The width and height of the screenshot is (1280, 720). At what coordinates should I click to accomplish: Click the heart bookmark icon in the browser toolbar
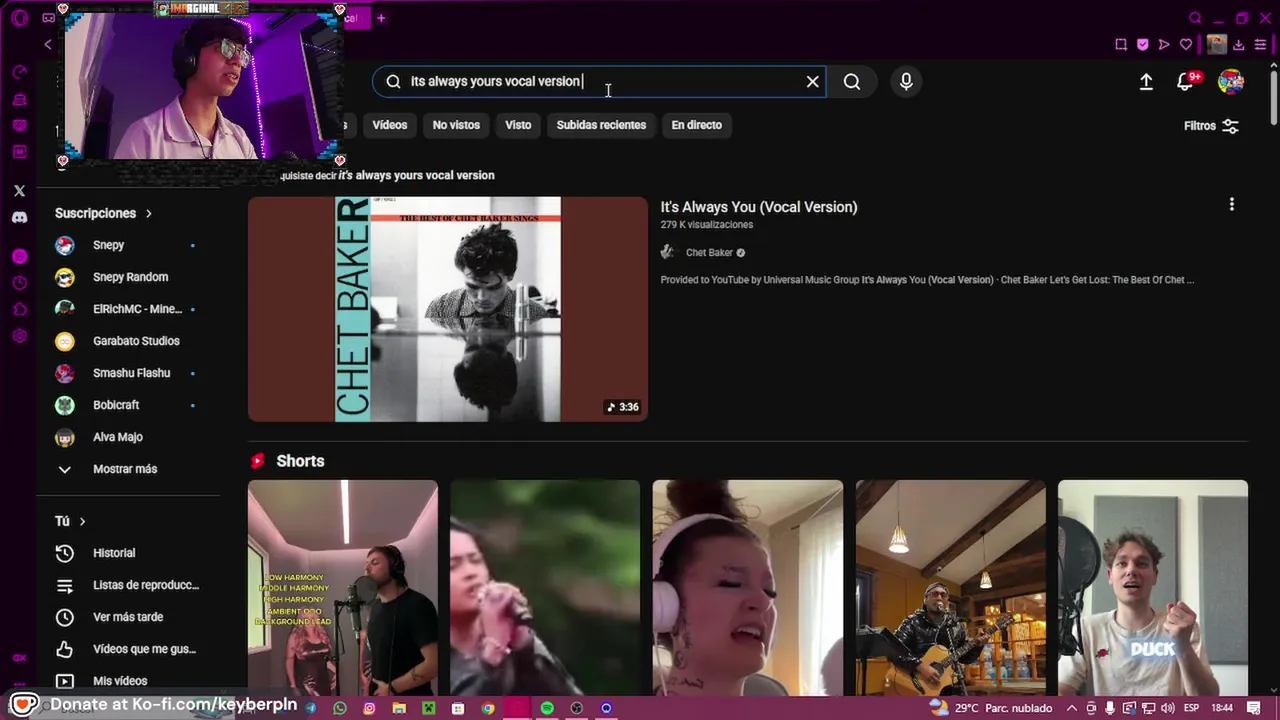1186,45
